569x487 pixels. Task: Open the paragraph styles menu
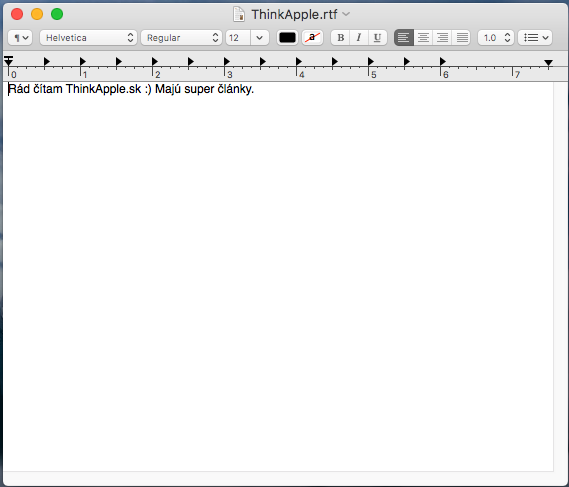pyautogui.click(x=20, y=38)
